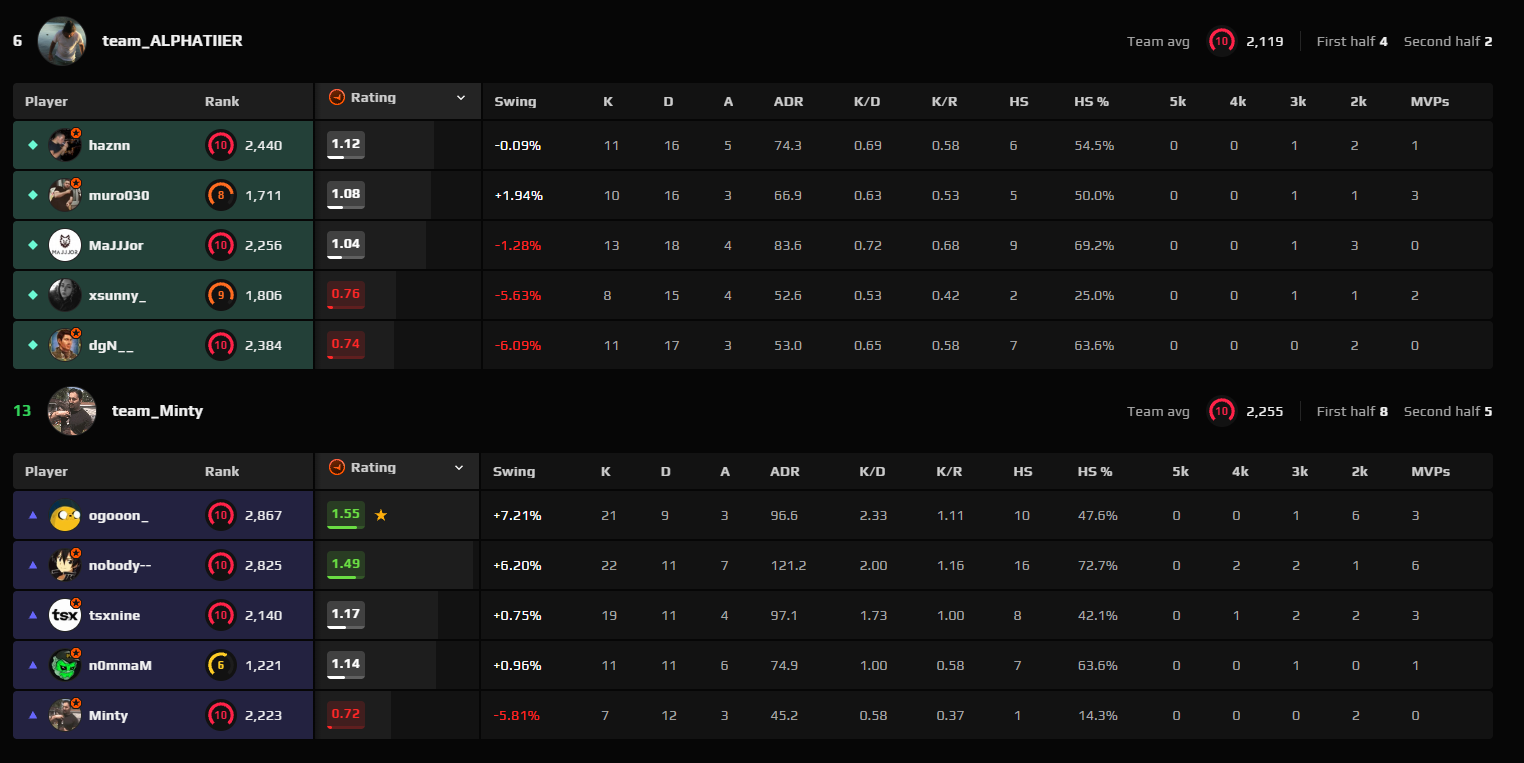Open nobody-- player profile link
Screen dimensions: 1524x763
120,565
